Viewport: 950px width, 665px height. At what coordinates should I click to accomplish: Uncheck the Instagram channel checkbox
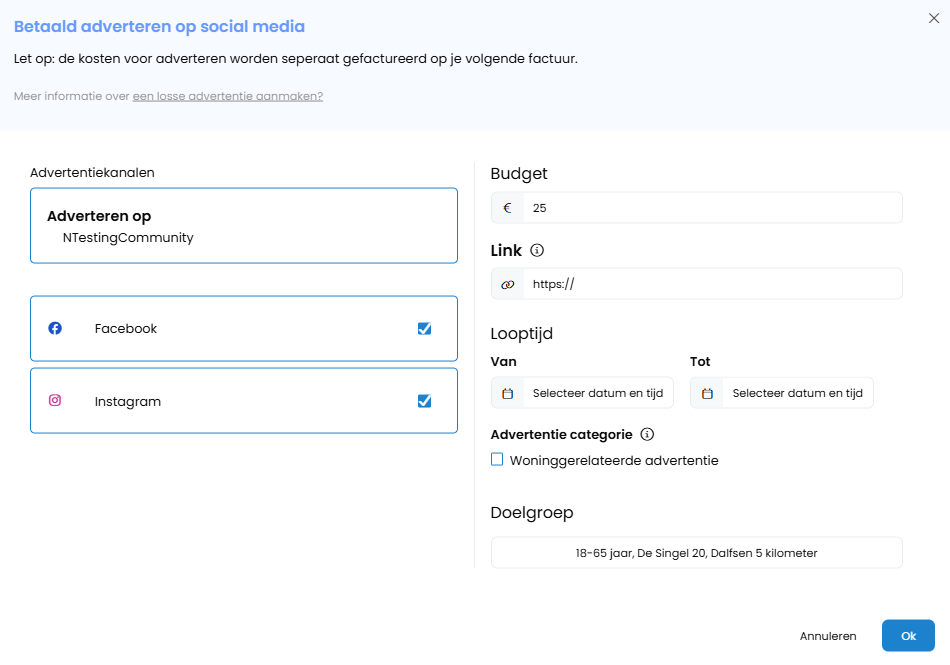[424, 401]
